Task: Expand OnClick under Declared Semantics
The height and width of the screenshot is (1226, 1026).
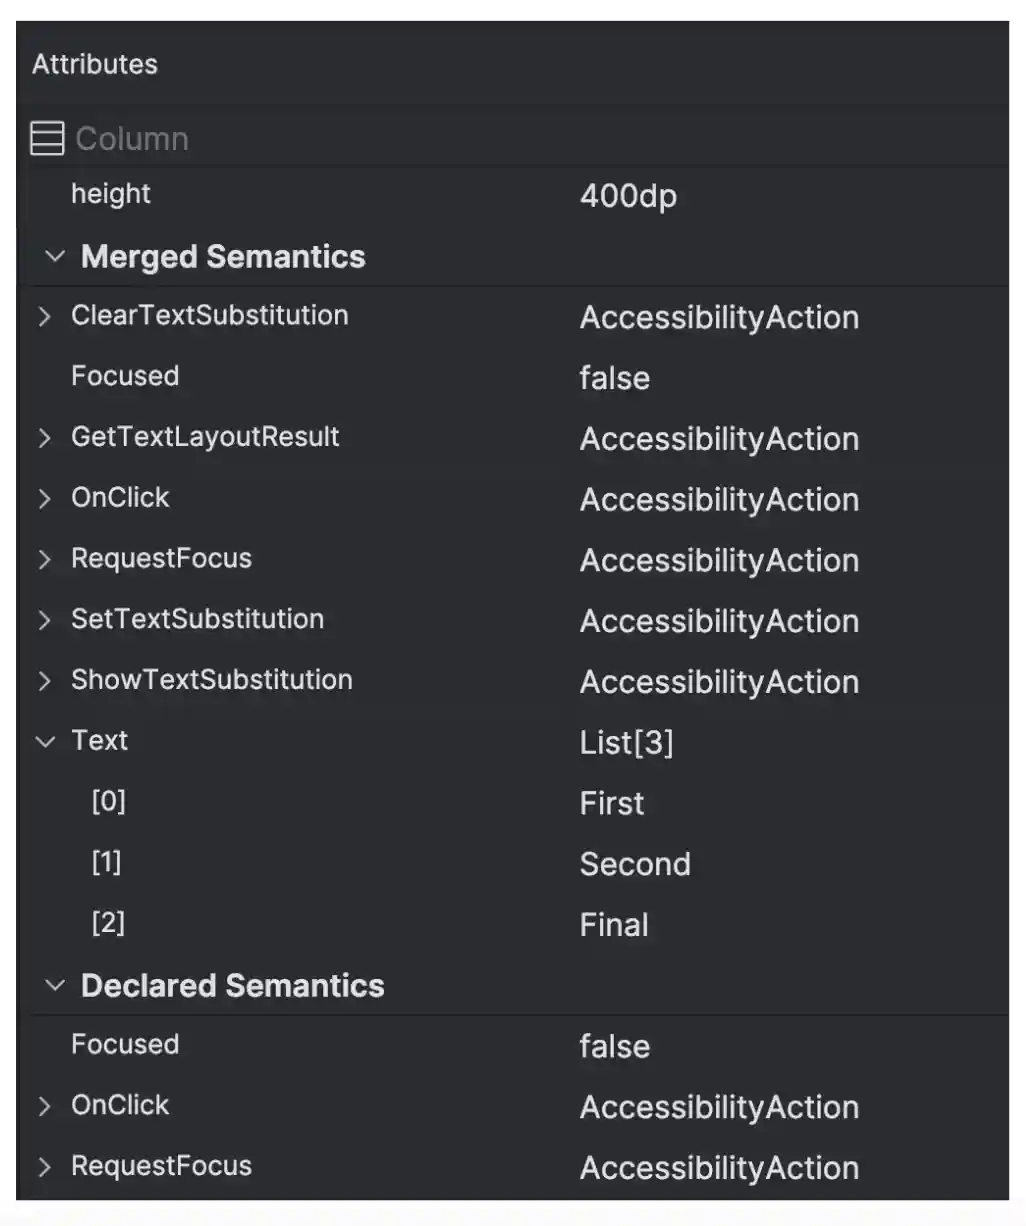Action: 45,1106
